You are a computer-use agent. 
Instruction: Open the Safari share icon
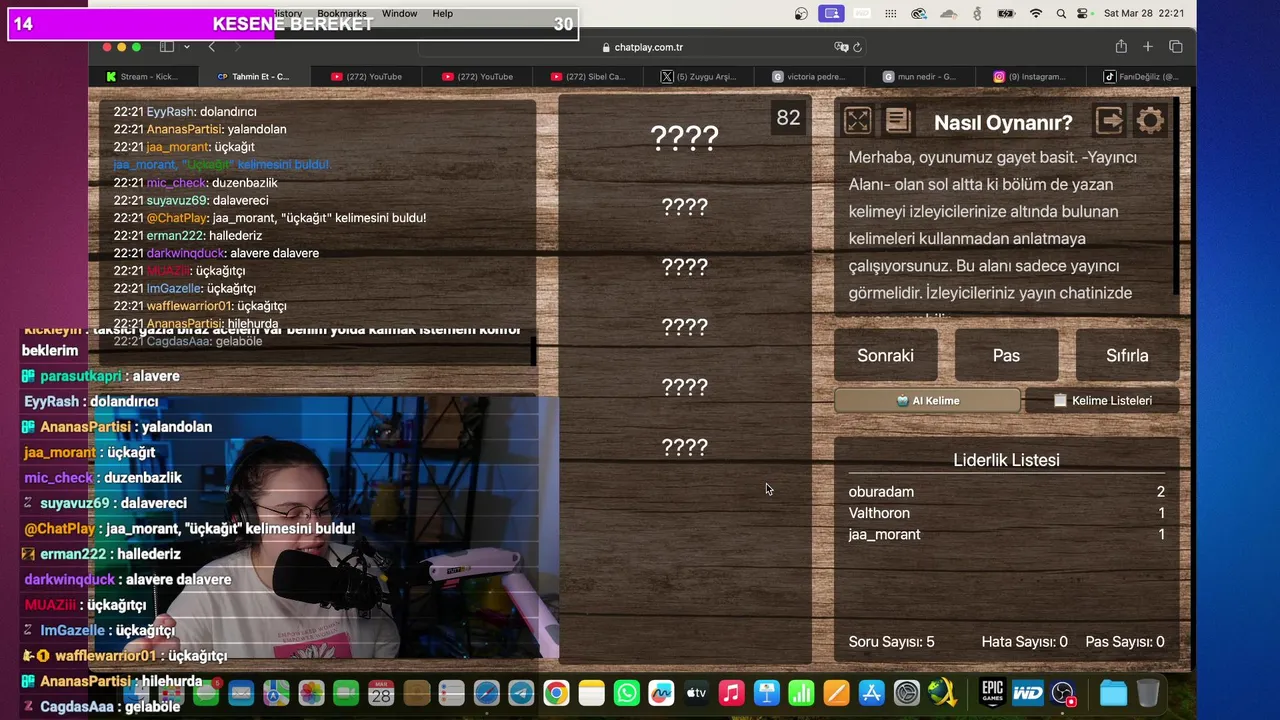pyautogui.click(x=1121, y=47)
